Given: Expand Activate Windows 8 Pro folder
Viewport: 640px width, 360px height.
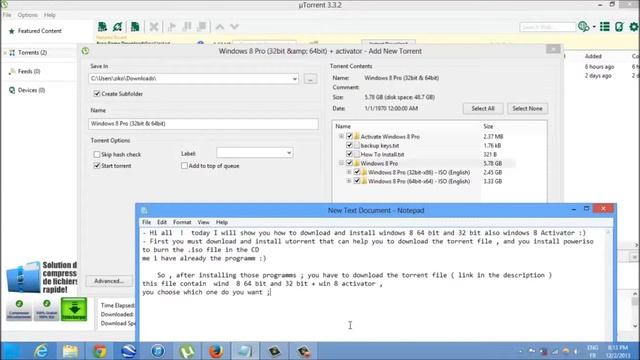Looking at the screenshot, I should 341,136.
